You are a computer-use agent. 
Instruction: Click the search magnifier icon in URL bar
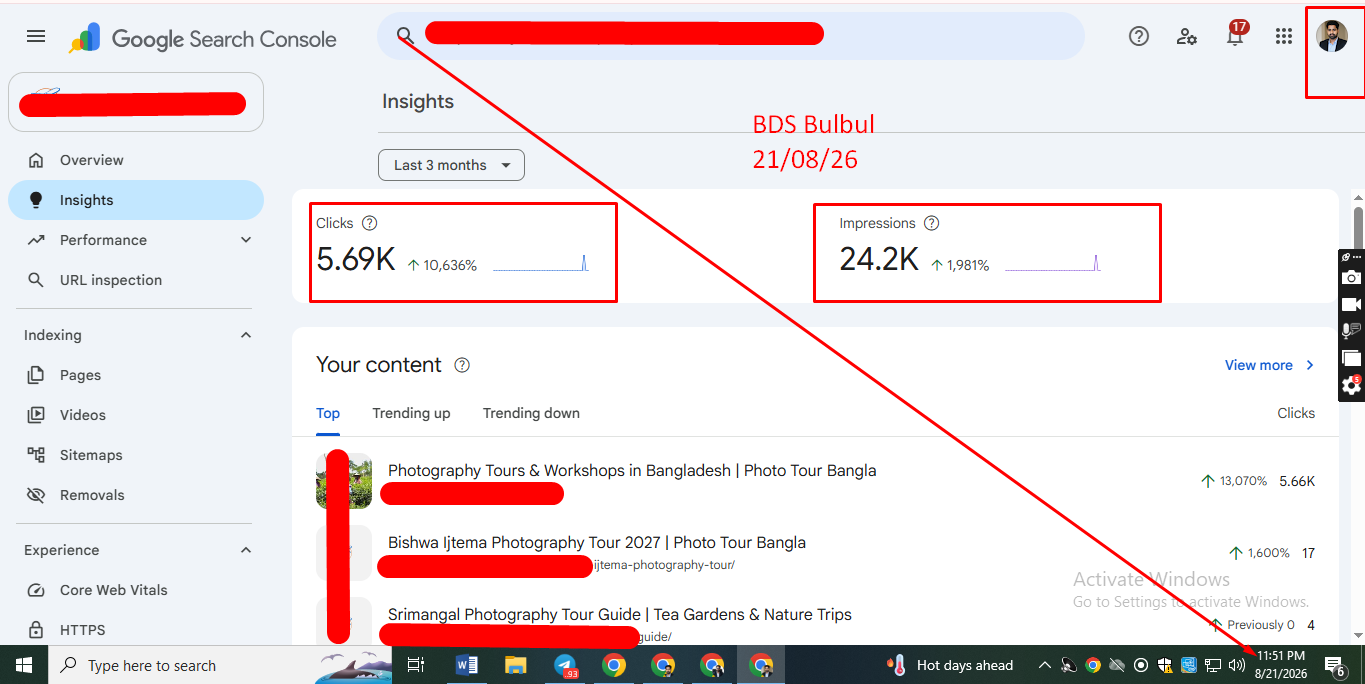(x=405, y=37)
